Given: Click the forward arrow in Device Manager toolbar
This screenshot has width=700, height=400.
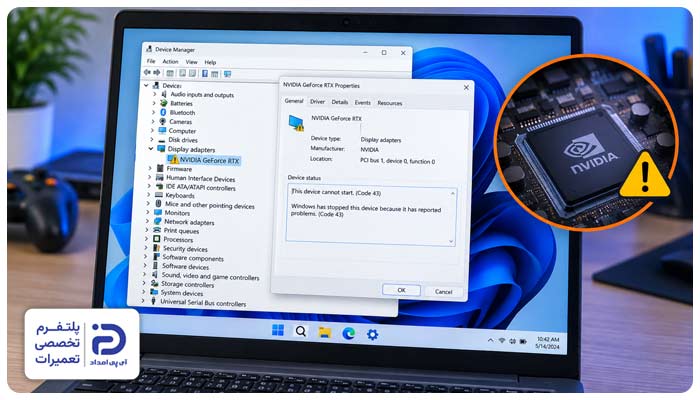Looking at the screenshot, I should 157,73.
